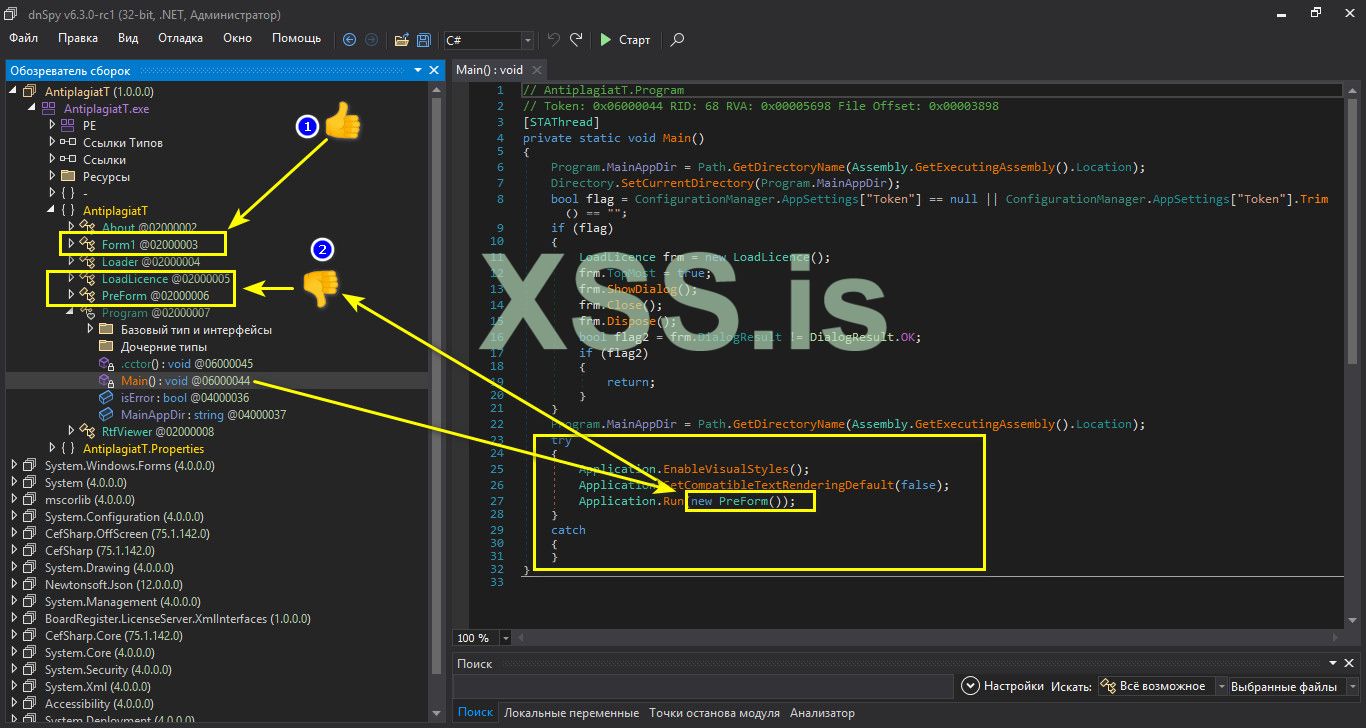This screenshot has width=1366, height=728.
Task: Open search with the magnifier icon
Action: coord(678,40)
